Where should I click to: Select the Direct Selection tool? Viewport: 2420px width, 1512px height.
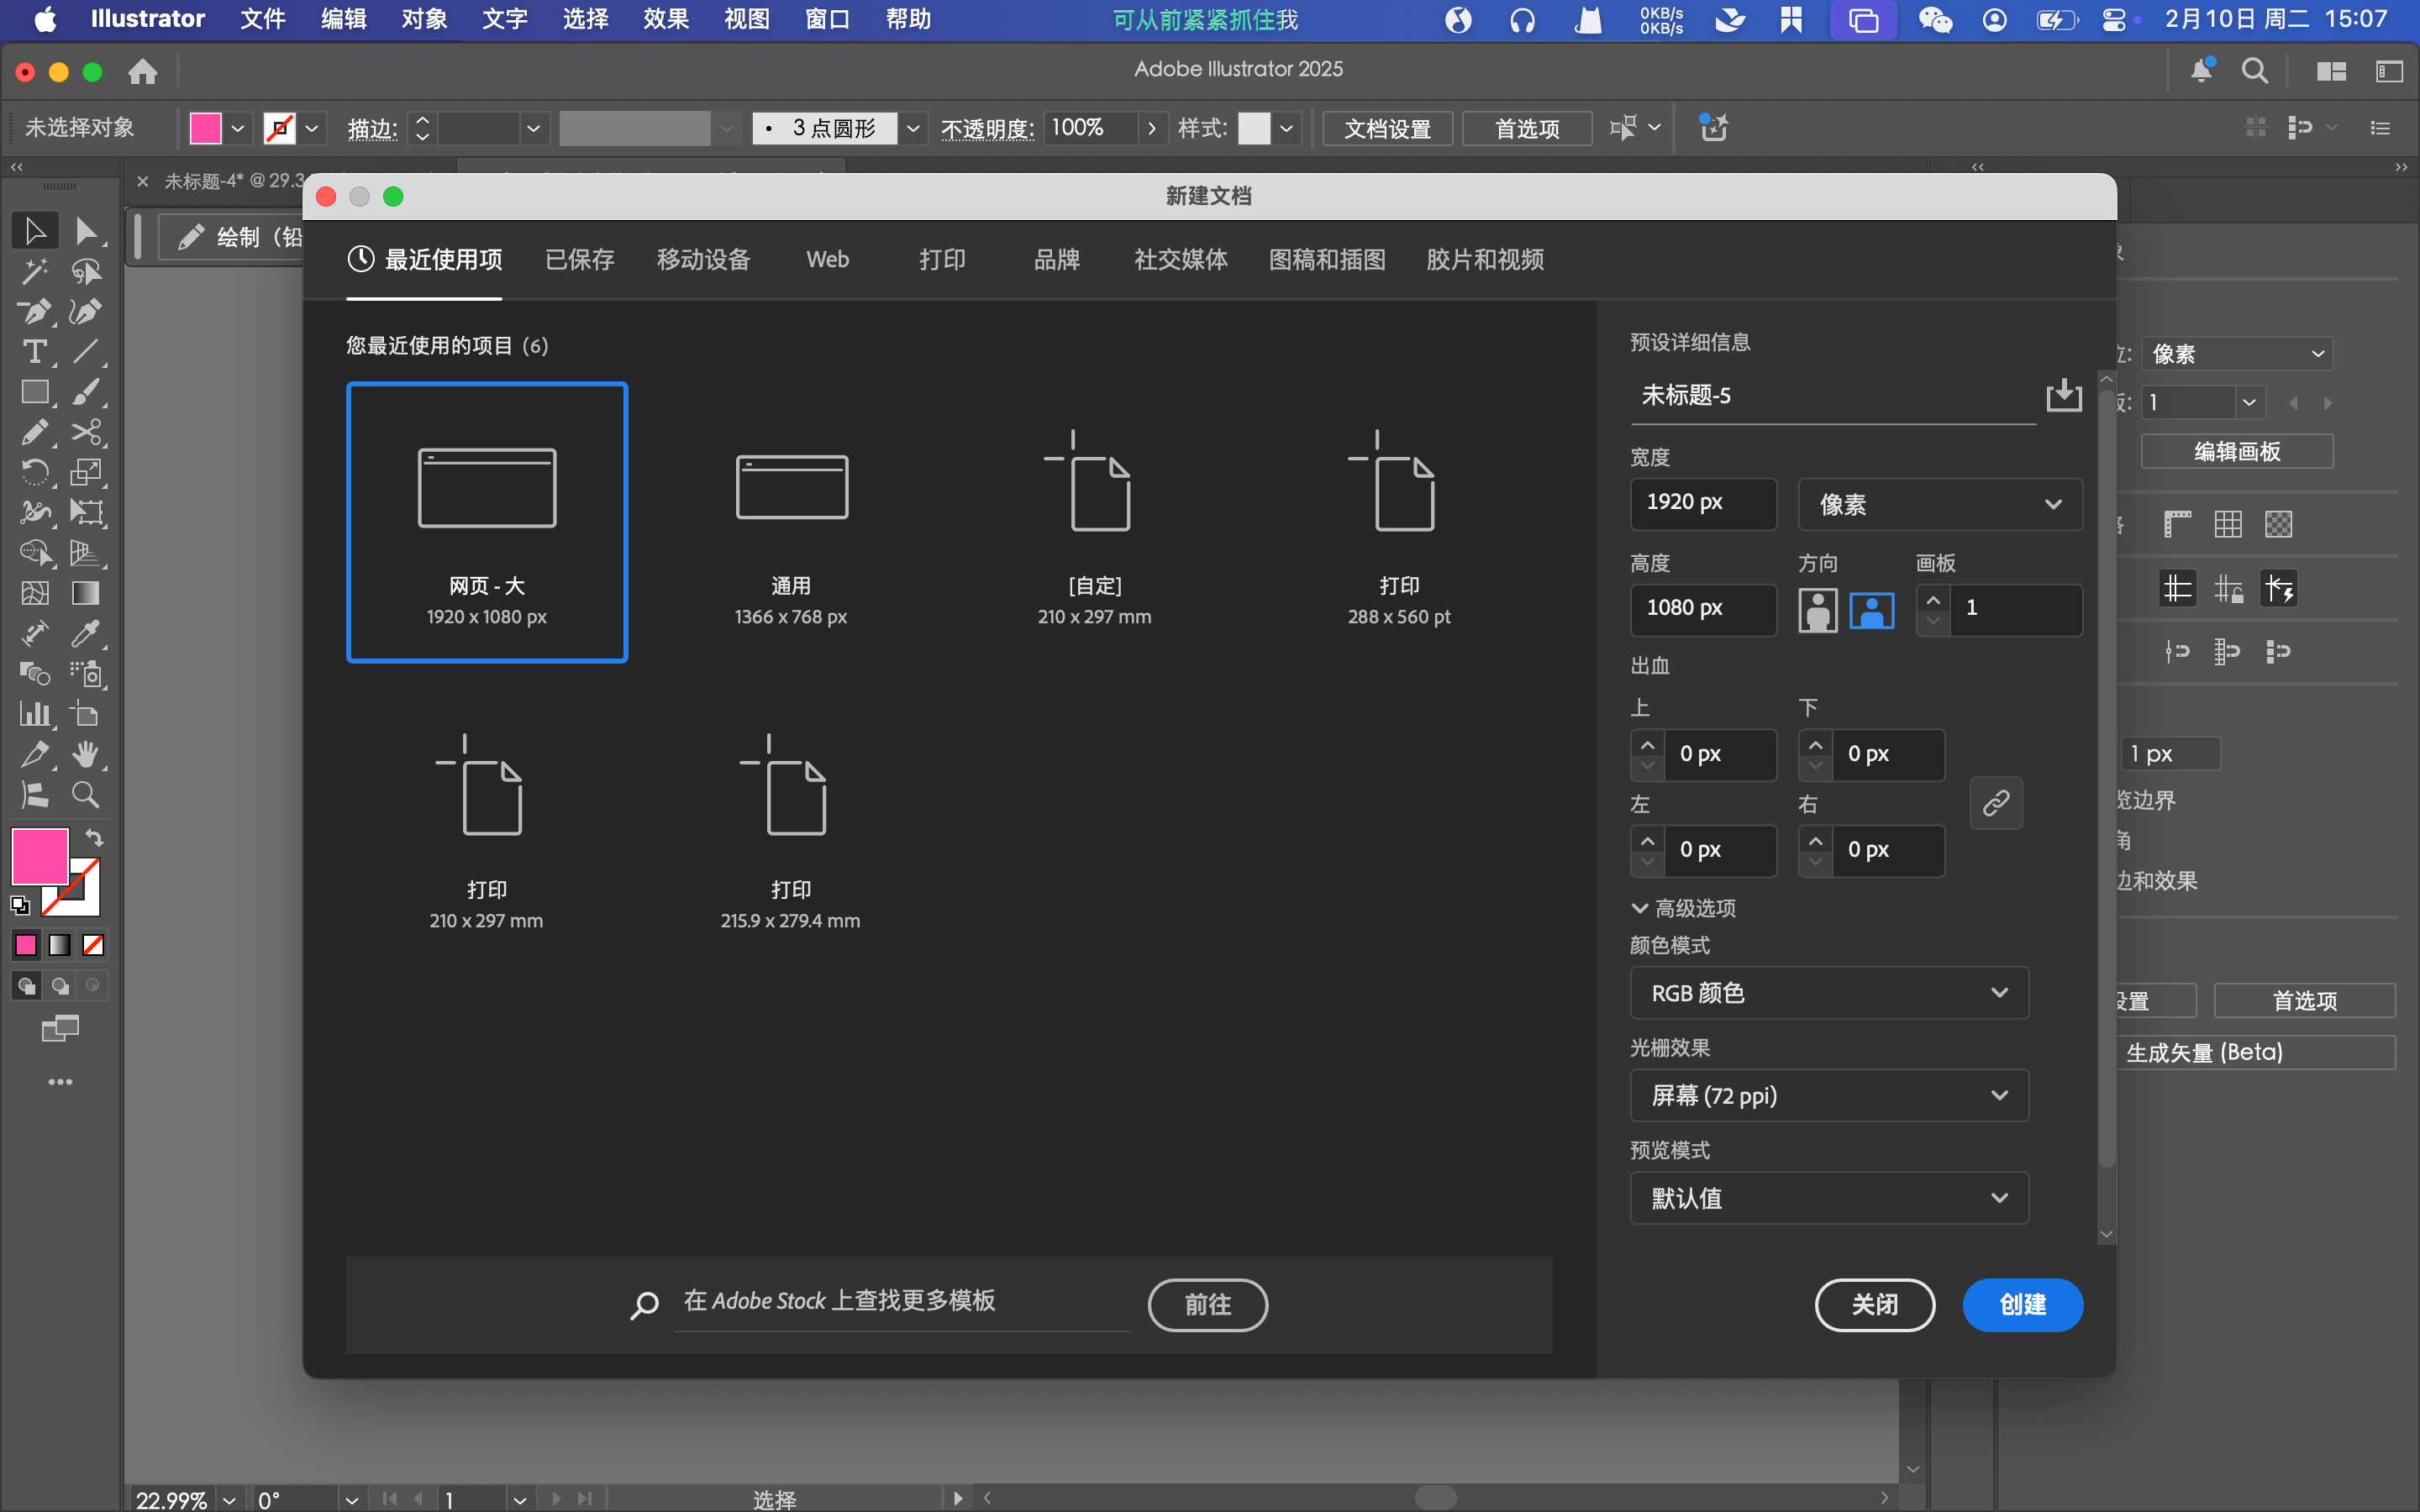[x=86, y=231]
